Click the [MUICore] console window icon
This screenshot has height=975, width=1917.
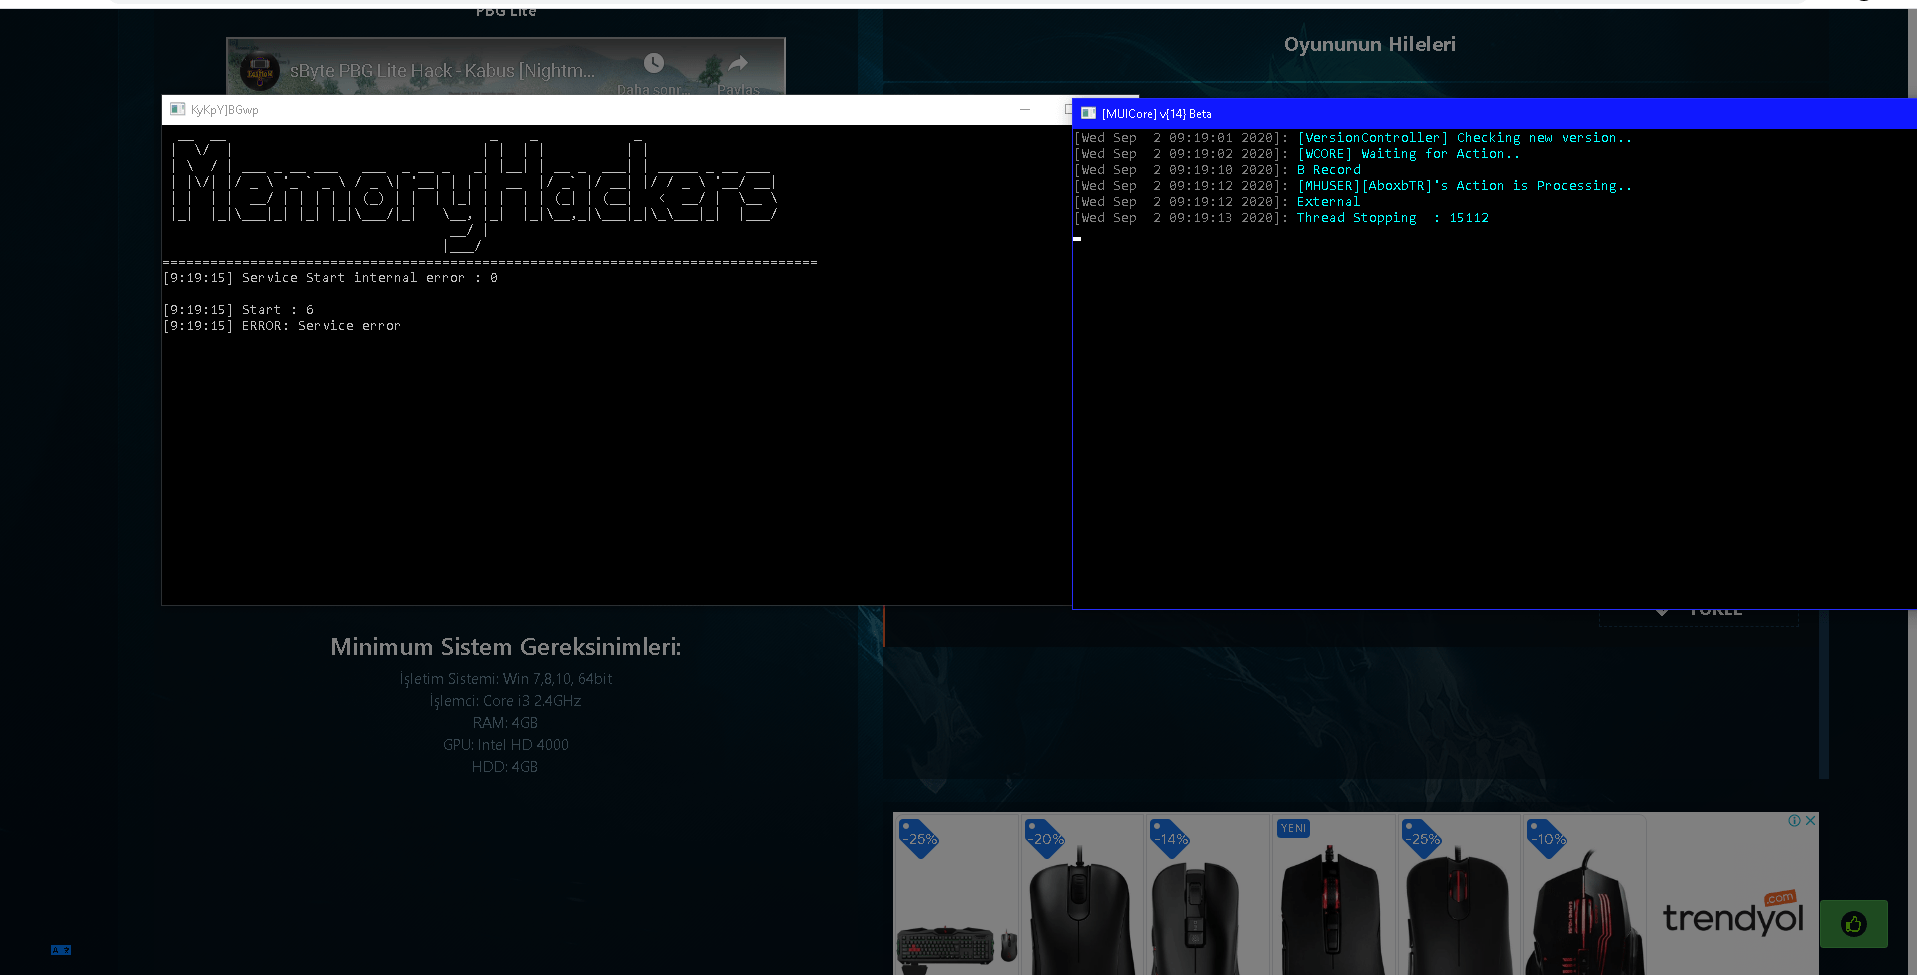tap(1089, 114)
